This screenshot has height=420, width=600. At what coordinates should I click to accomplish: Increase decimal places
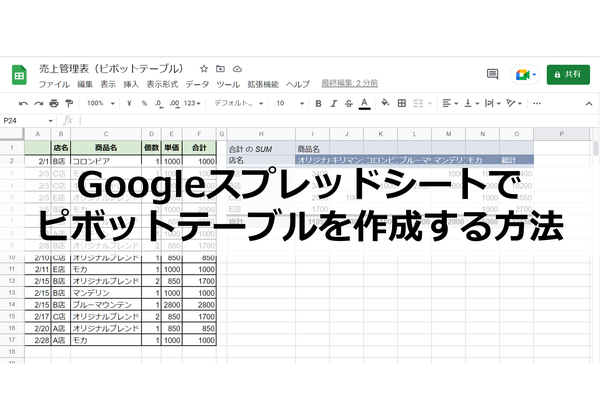(x=174, y=104)
